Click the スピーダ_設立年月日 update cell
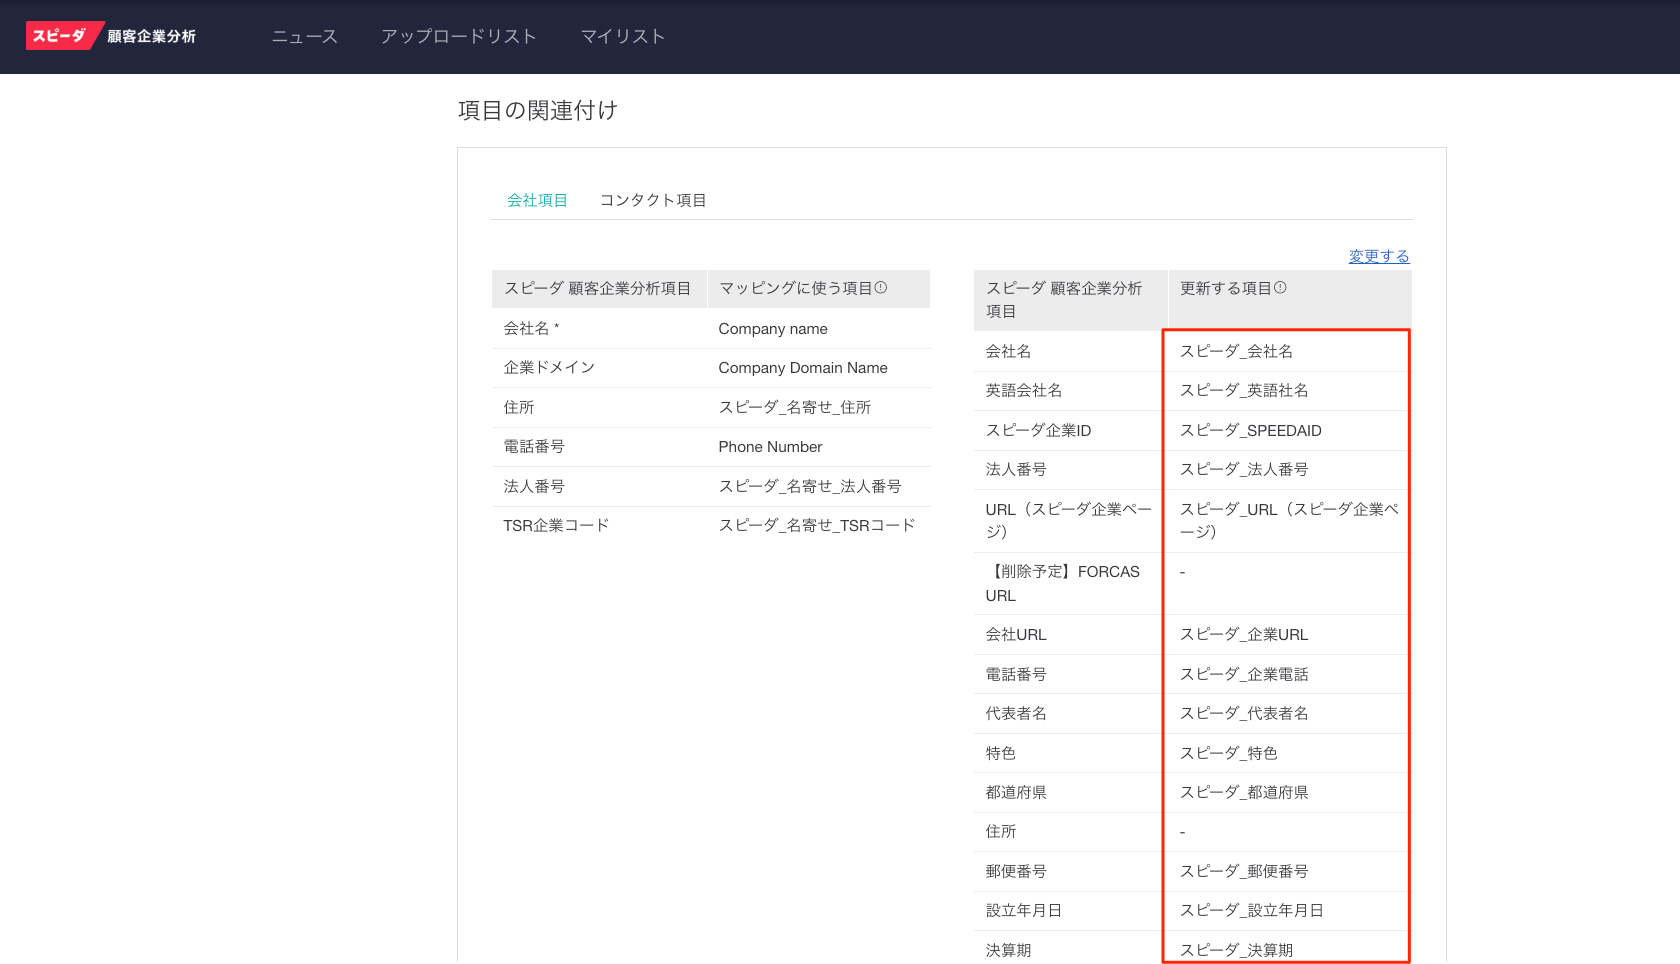 point(1251,911)
